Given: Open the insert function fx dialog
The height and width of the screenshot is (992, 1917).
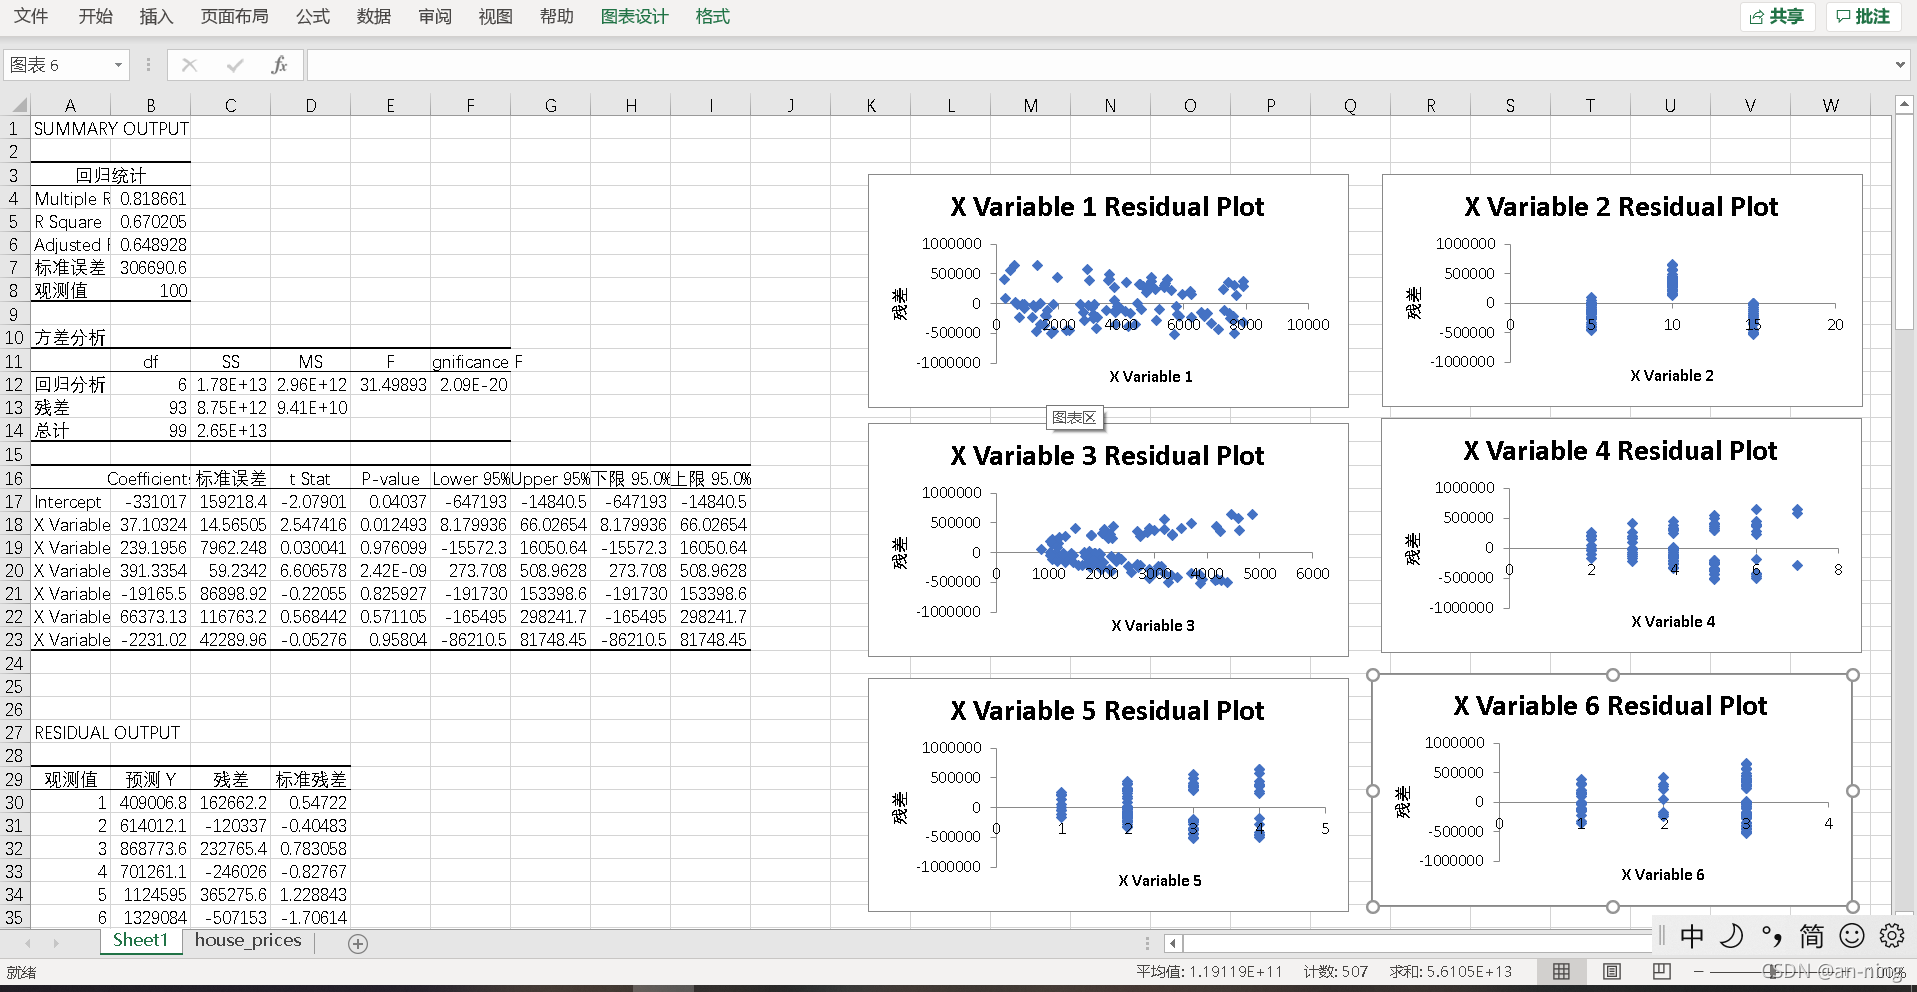Looking at the screenshot, I should (x=280, y=65).
